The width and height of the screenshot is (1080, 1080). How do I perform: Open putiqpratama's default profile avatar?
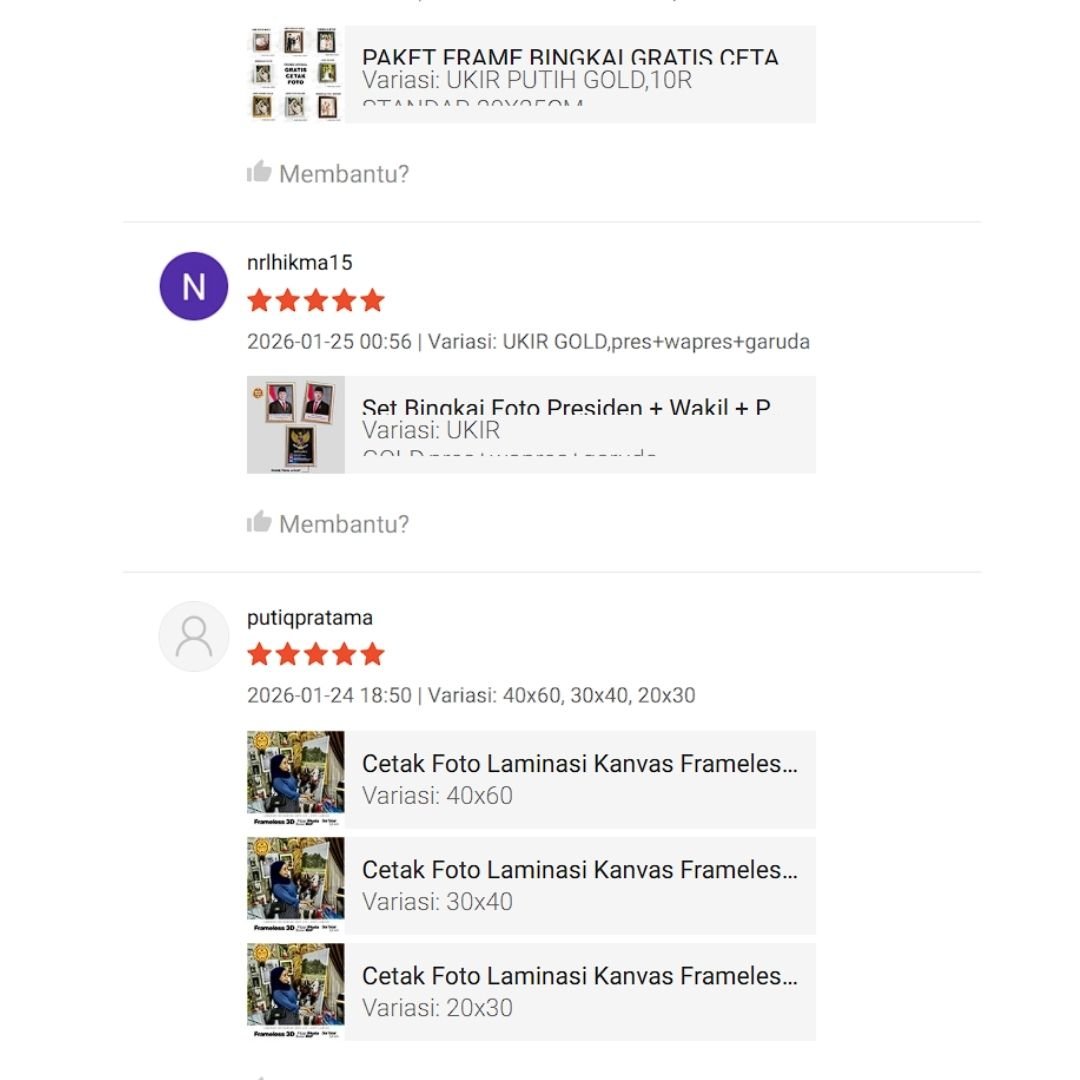tap(194, 636)
